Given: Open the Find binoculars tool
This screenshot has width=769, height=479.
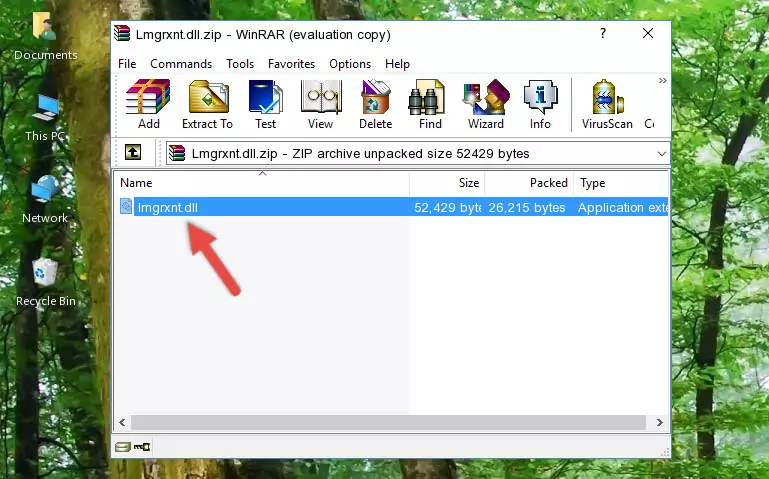Looking at the screenshot, I should tap(430, 104).
